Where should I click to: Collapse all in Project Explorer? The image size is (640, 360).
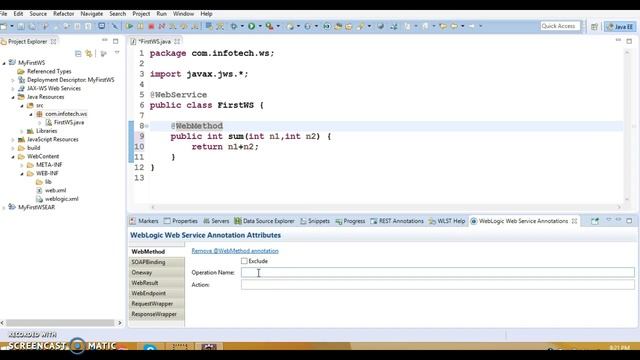click(78, 53)
